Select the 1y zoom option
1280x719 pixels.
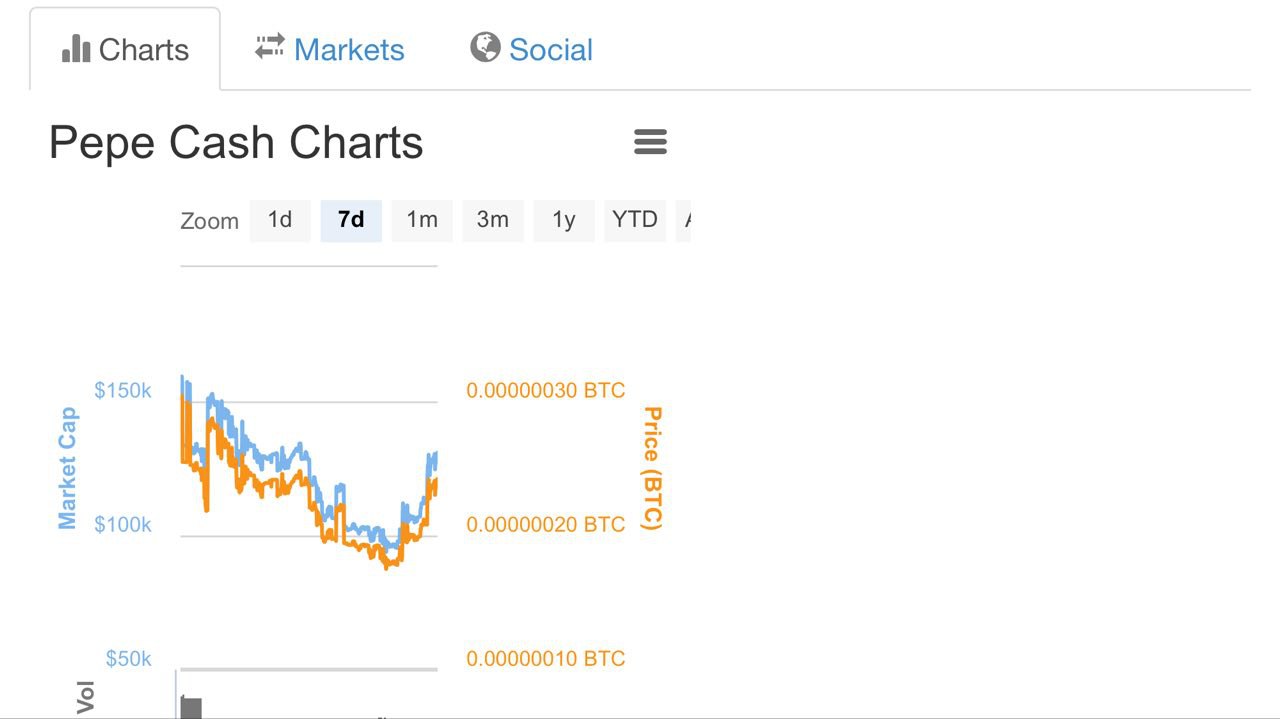[564, 220]
